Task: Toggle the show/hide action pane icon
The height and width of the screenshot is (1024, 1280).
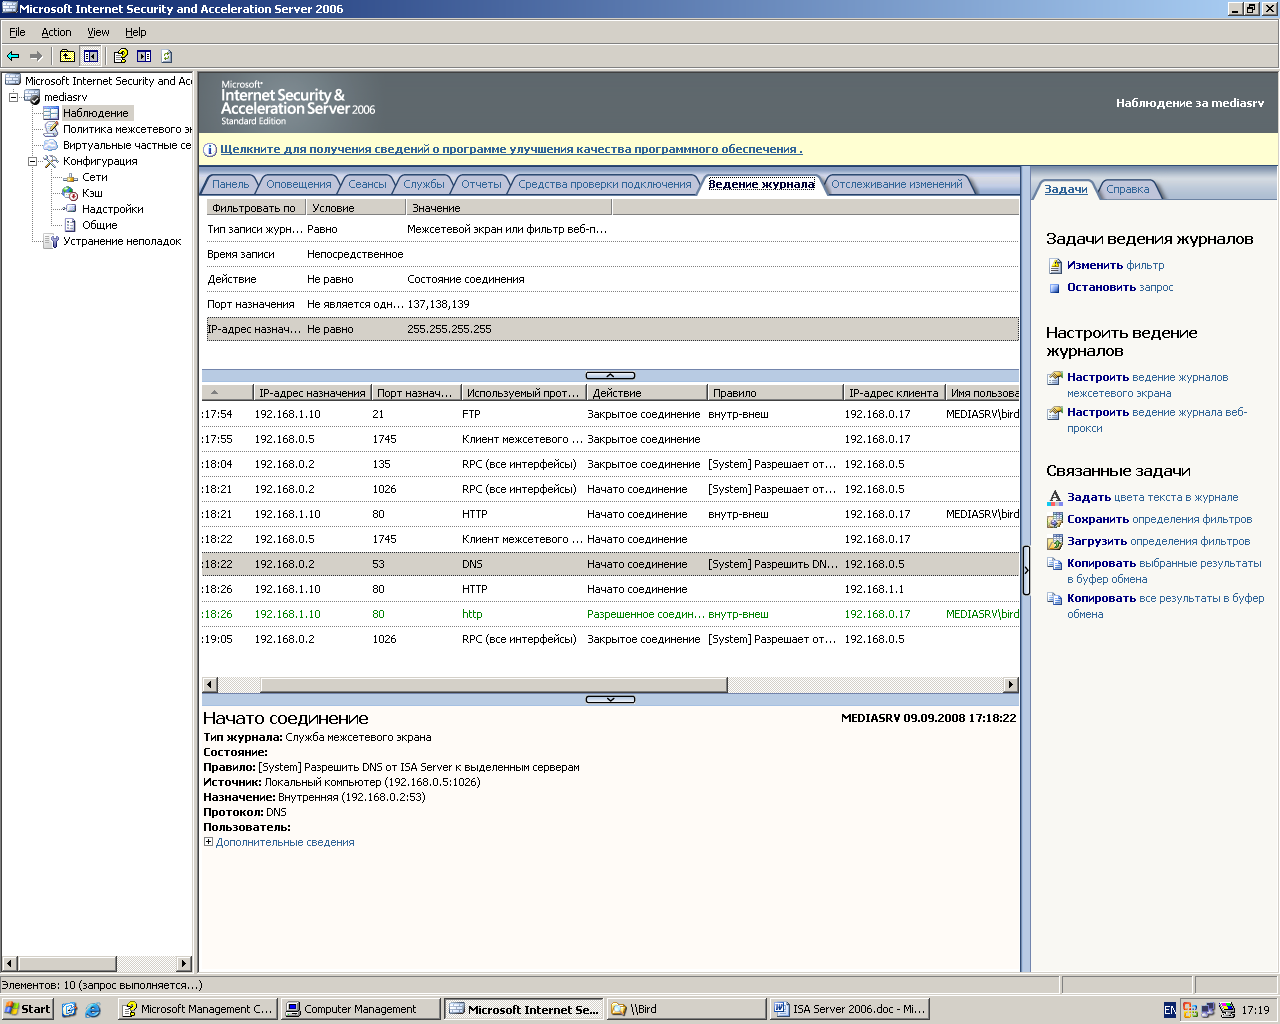Action: (x=144, y=56)
